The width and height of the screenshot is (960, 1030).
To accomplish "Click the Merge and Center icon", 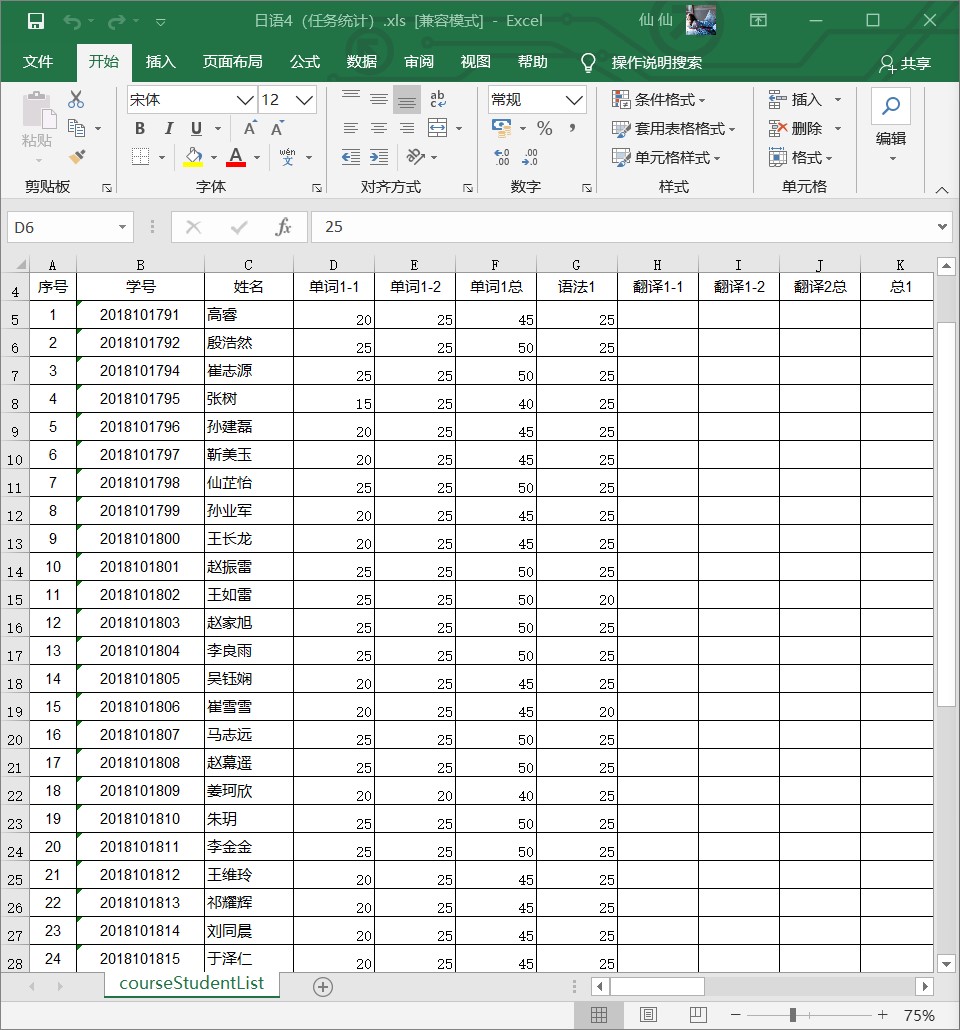I will tap(437, 128).
